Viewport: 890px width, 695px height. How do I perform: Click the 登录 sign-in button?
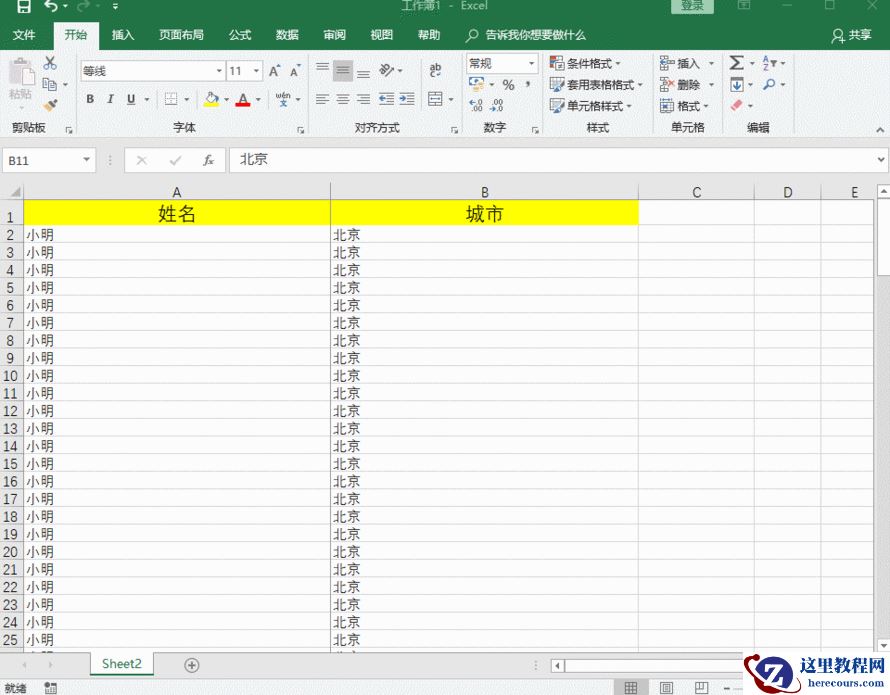pyautogui.click(x=692, y=6)
